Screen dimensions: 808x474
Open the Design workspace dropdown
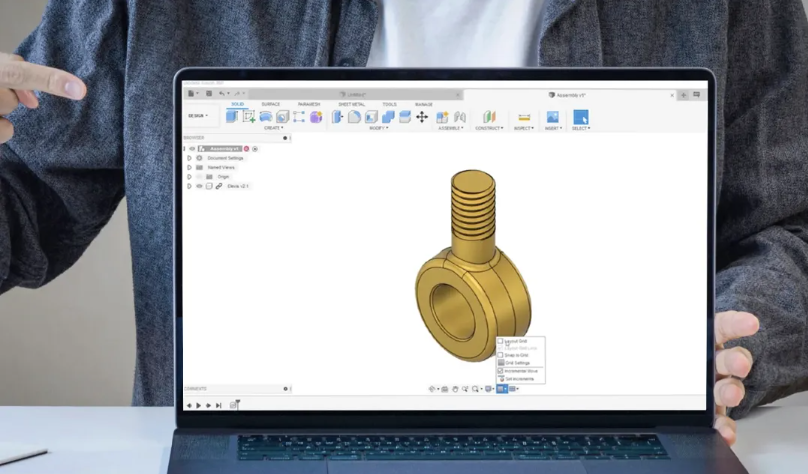pyautogui.click(x=198, y=116)
